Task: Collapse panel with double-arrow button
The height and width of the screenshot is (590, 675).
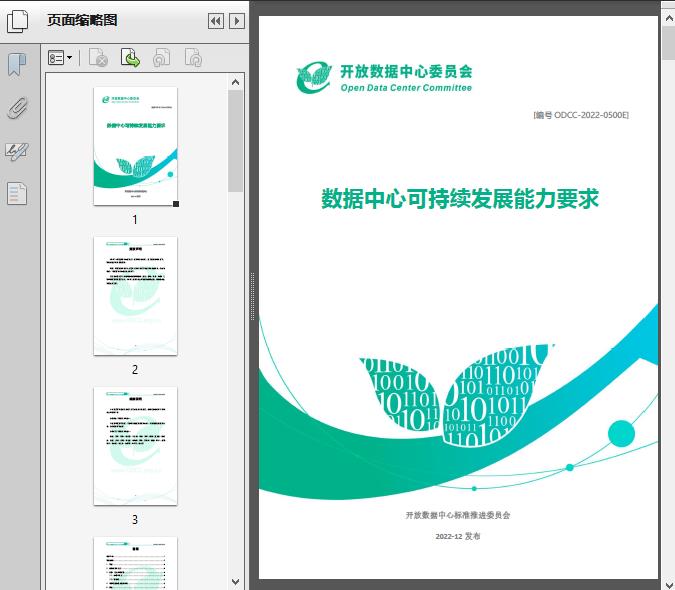Action: click(216, 21)
